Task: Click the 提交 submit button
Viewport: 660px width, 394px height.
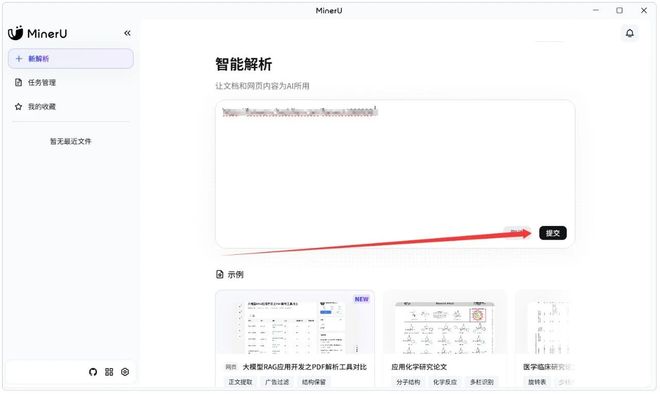Action: click(553, 233)
